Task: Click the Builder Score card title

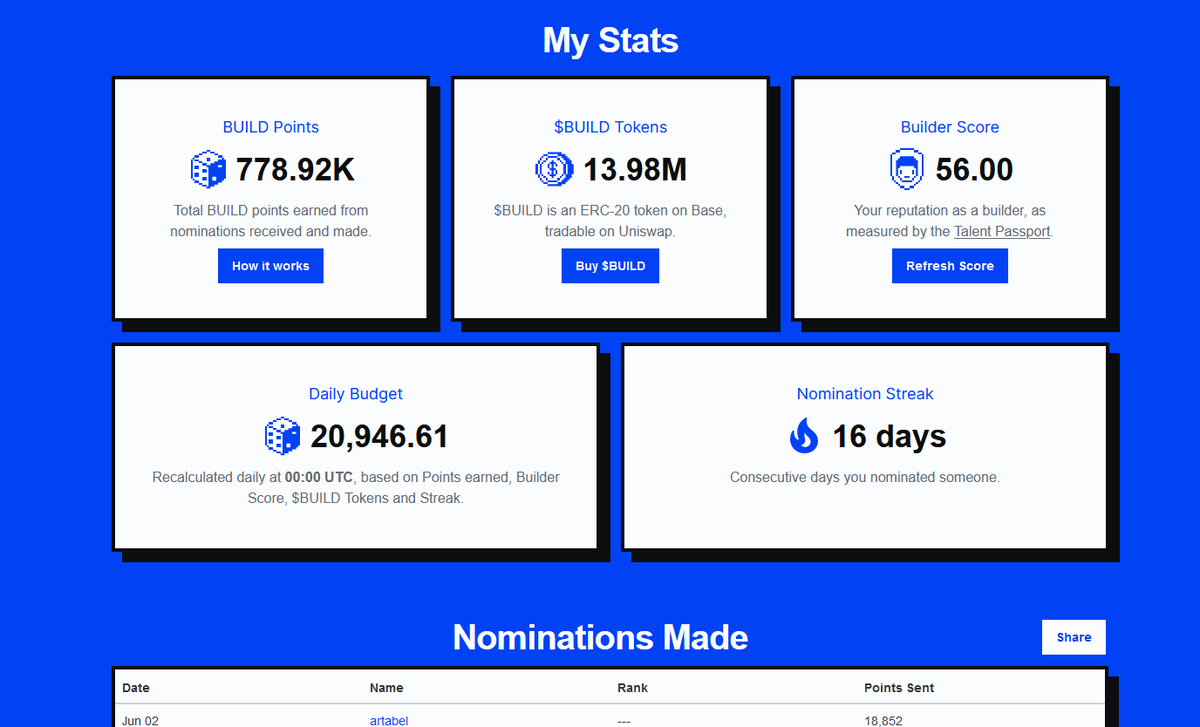Action: pos(950,127)
